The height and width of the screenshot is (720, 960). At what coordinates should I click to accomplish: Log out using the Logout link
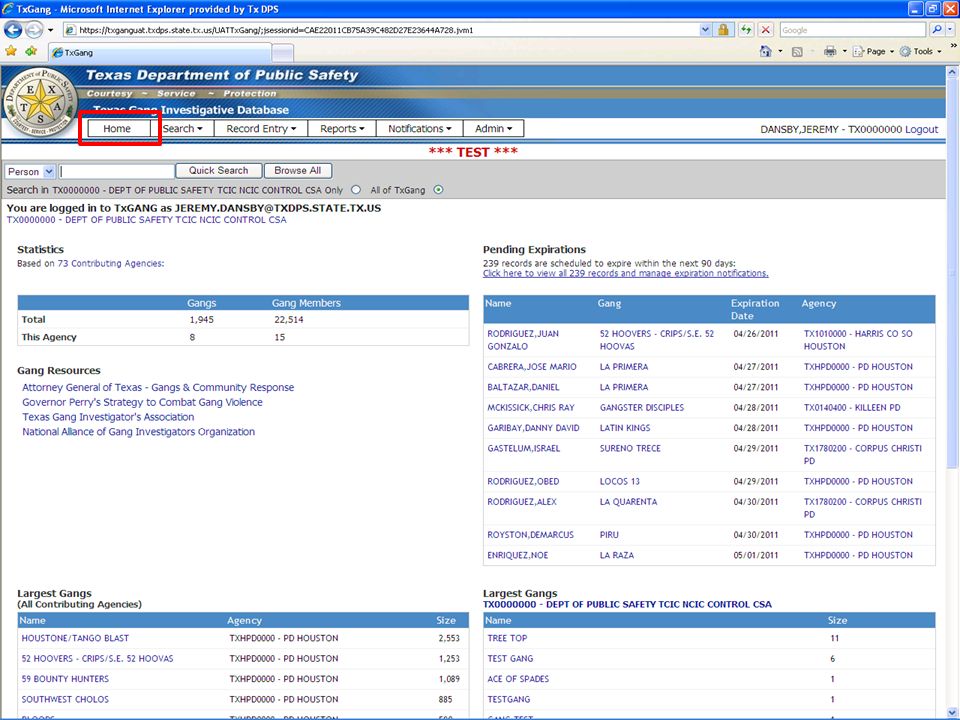[x=921, y=129]
